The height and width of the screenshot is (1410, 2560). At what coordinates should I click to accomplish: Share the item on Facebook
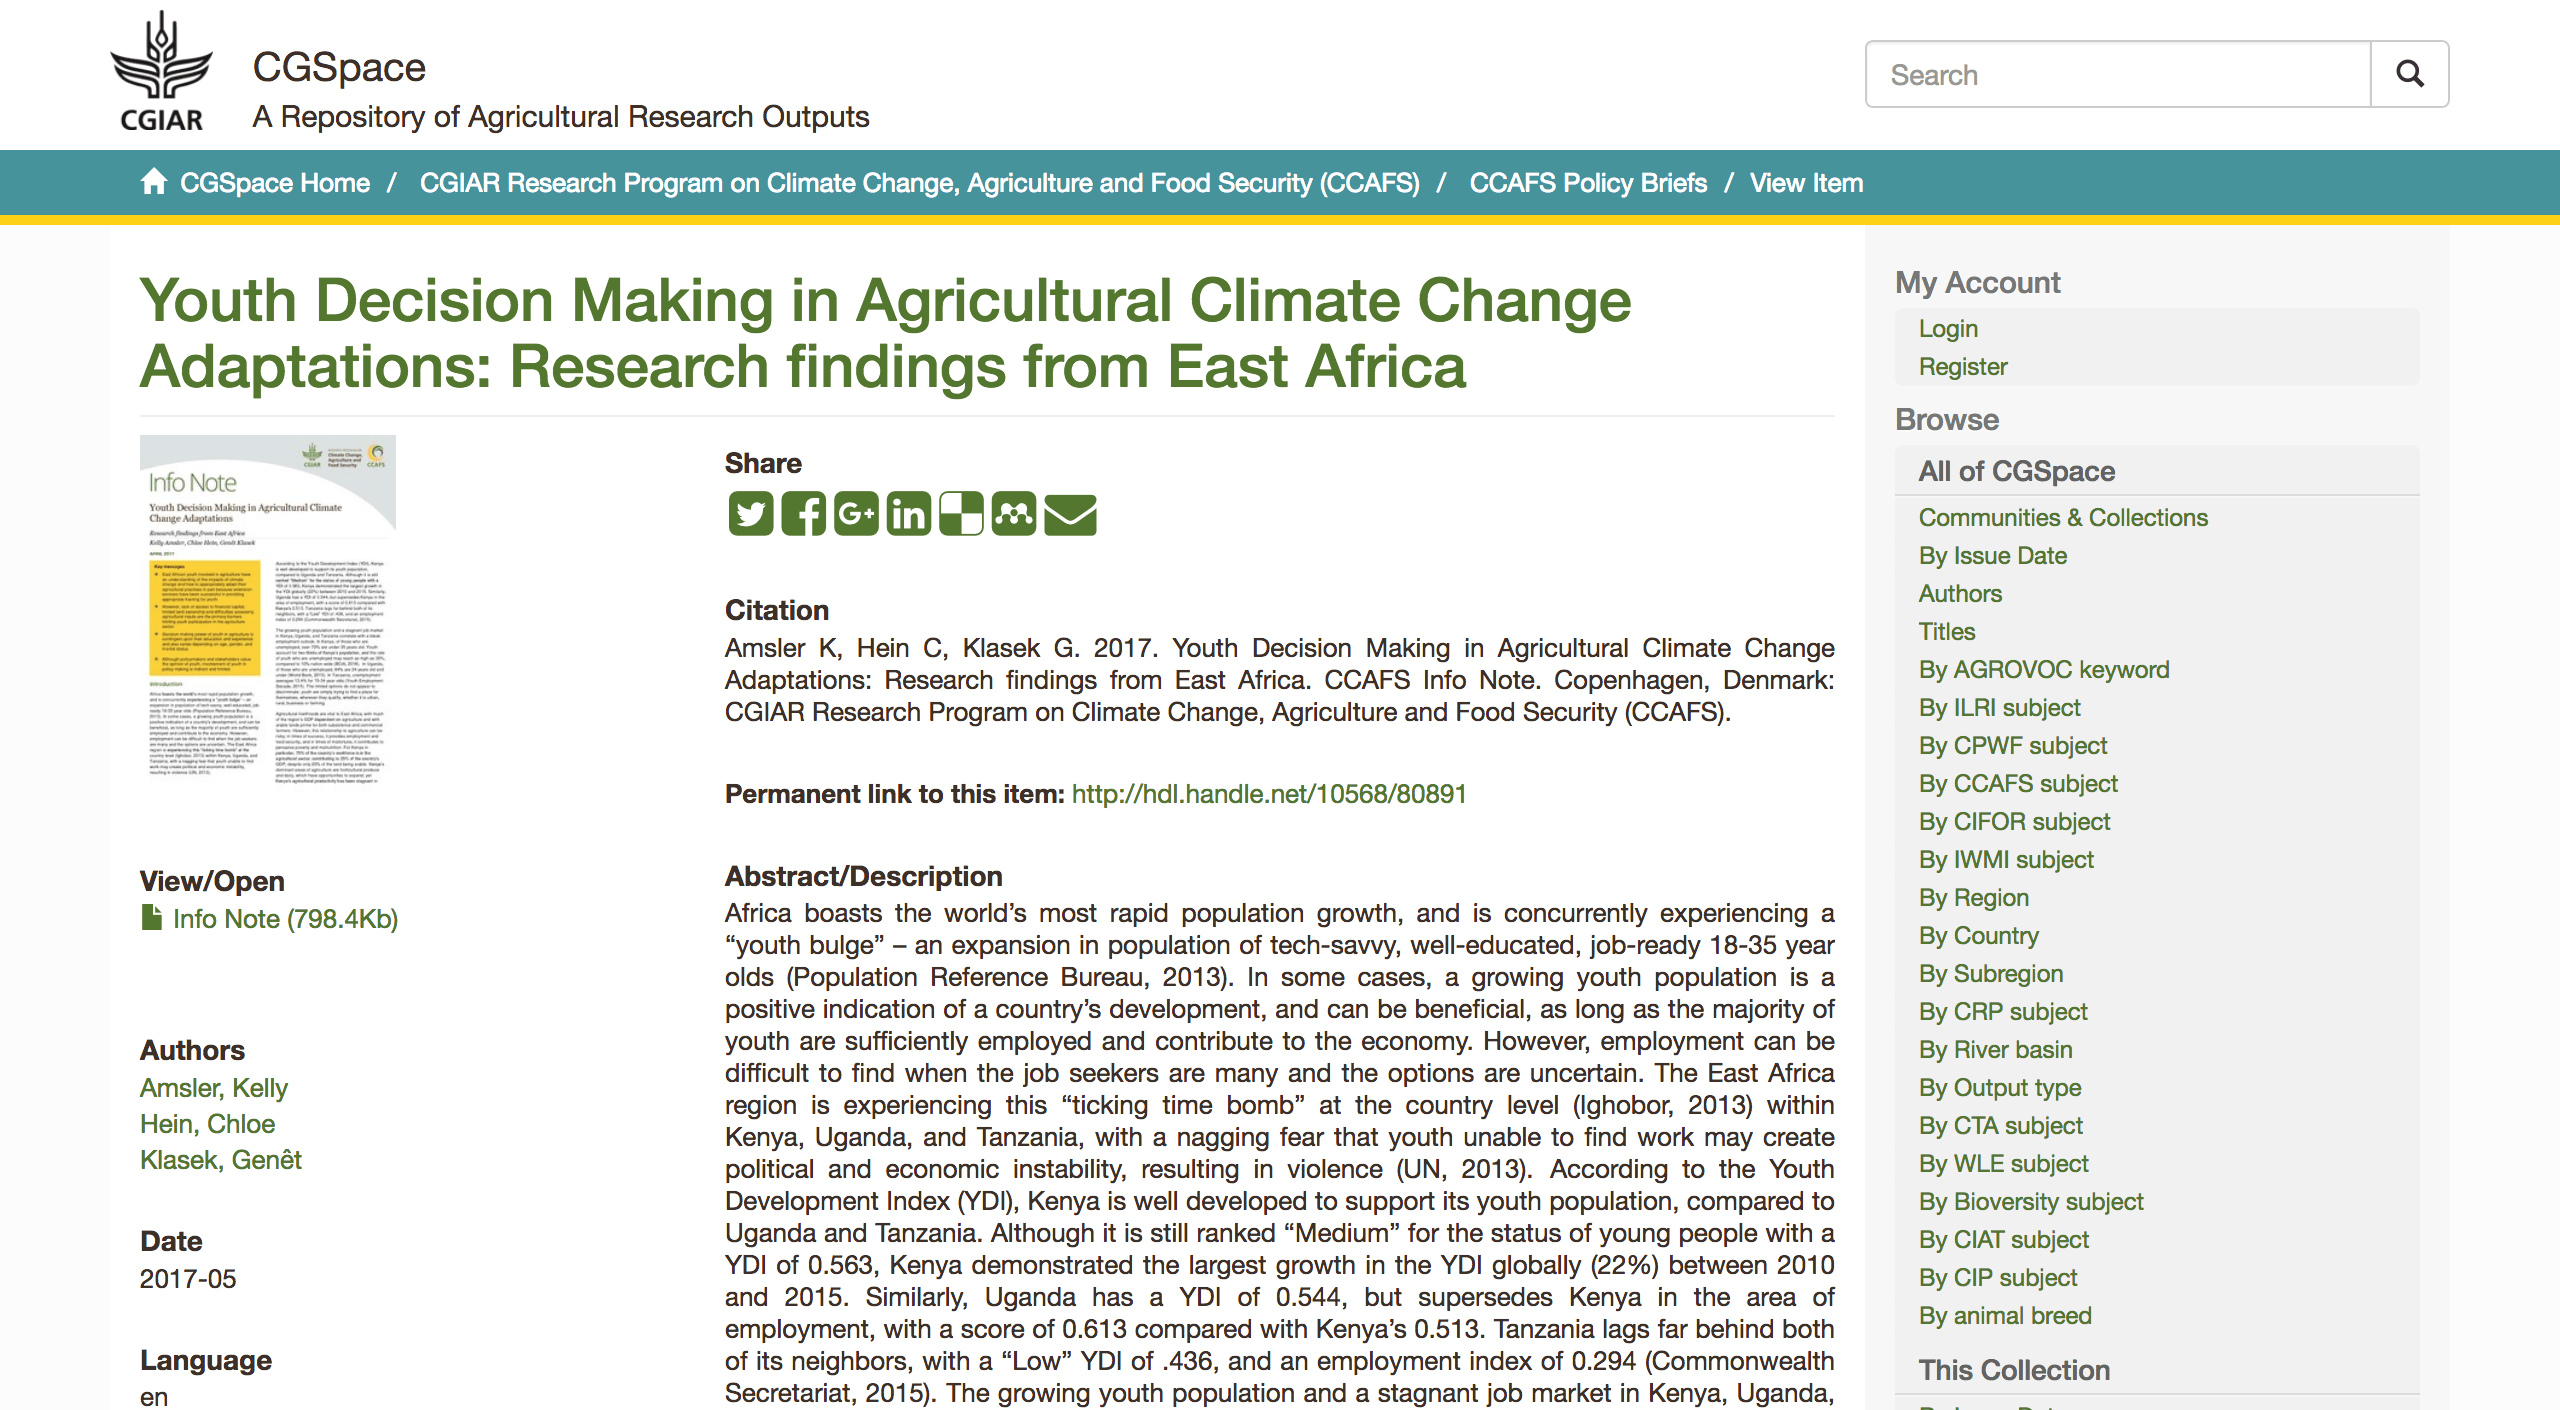point(803,514)
